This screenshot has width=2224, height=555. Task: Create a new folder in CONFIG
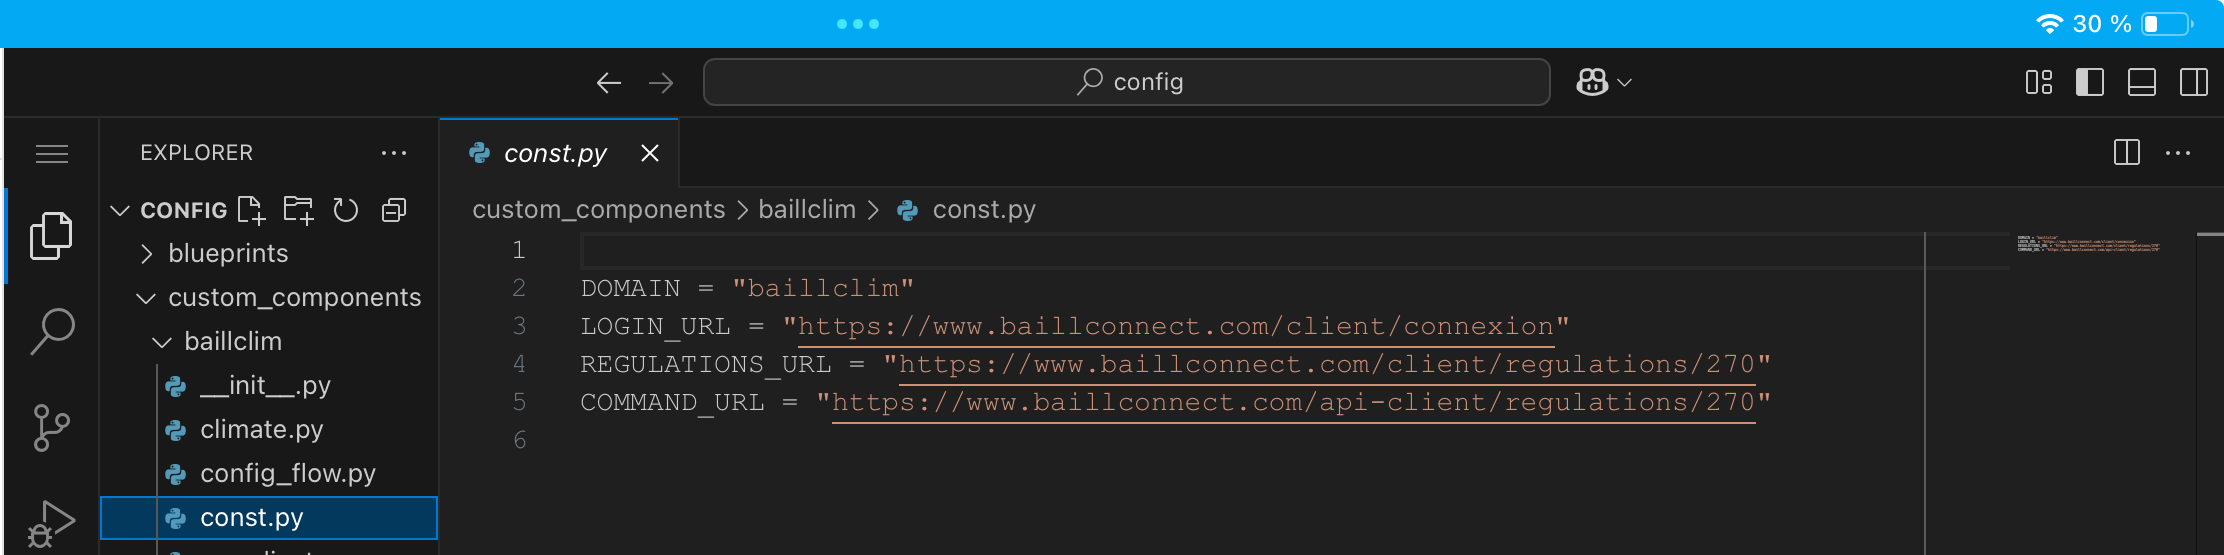click(x=298, y=210)
